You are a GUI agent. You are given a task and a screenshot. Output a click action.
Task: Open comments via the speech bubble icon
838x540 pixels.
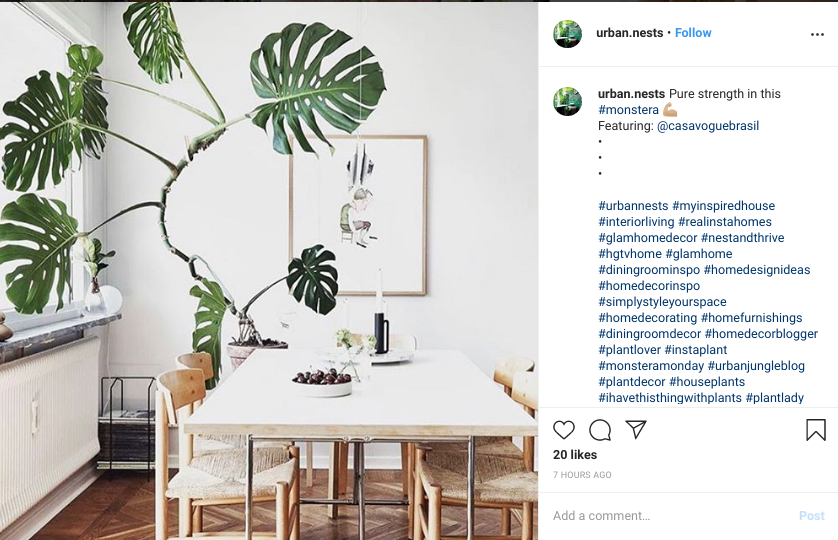600,430
